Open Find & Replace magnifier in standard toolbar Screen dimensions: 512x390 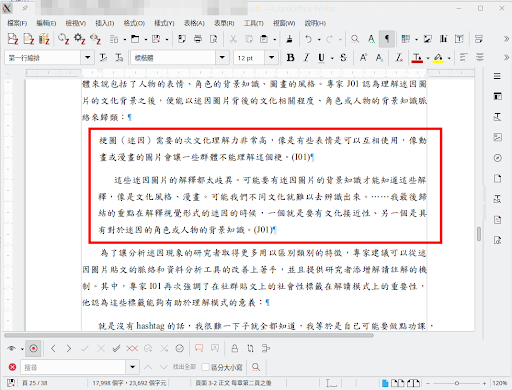(x=355, y=39)
